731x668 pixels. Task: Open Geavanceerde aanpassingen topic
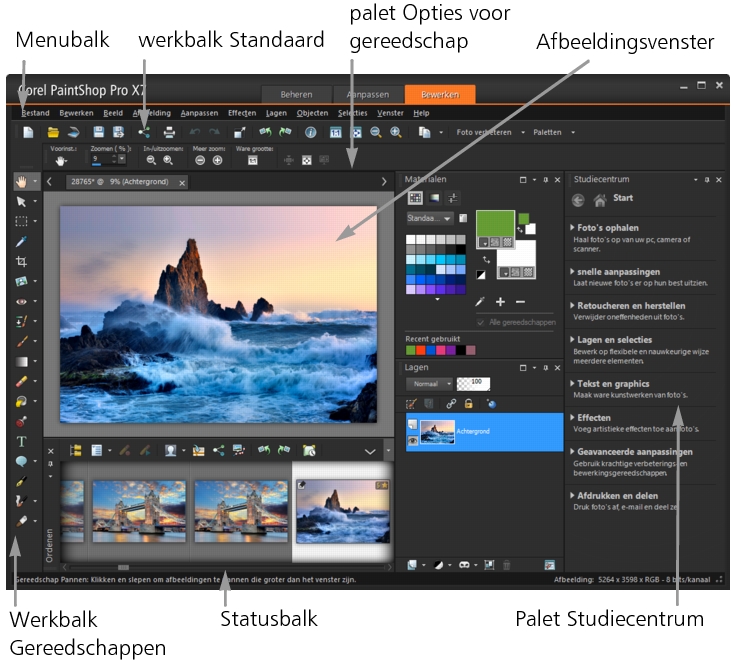[x=634, y=452]
